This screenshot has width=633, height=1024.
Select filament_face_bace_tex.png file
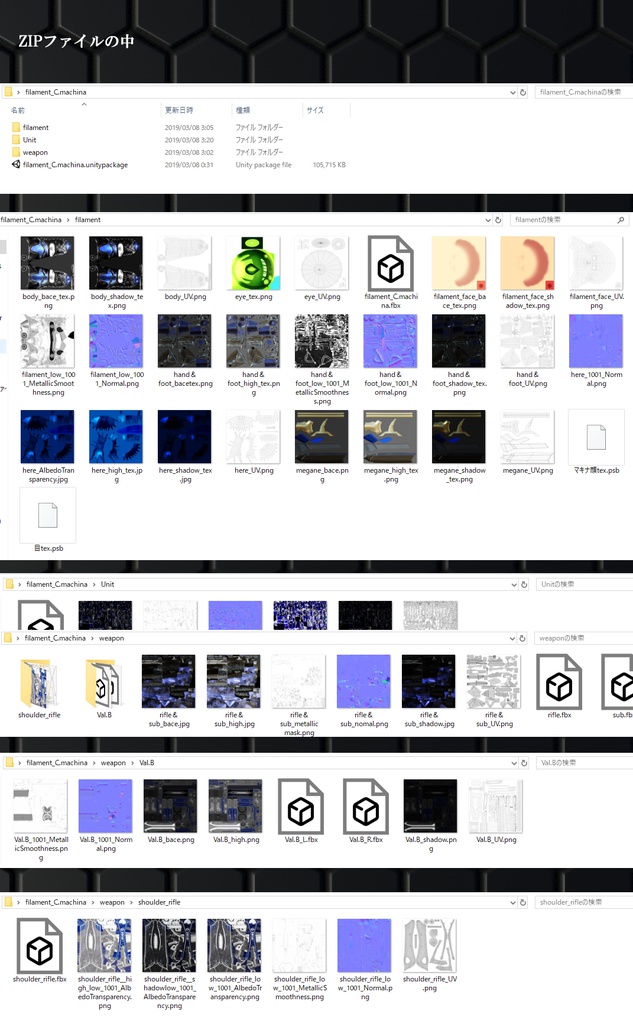click(x=459, y=272)
